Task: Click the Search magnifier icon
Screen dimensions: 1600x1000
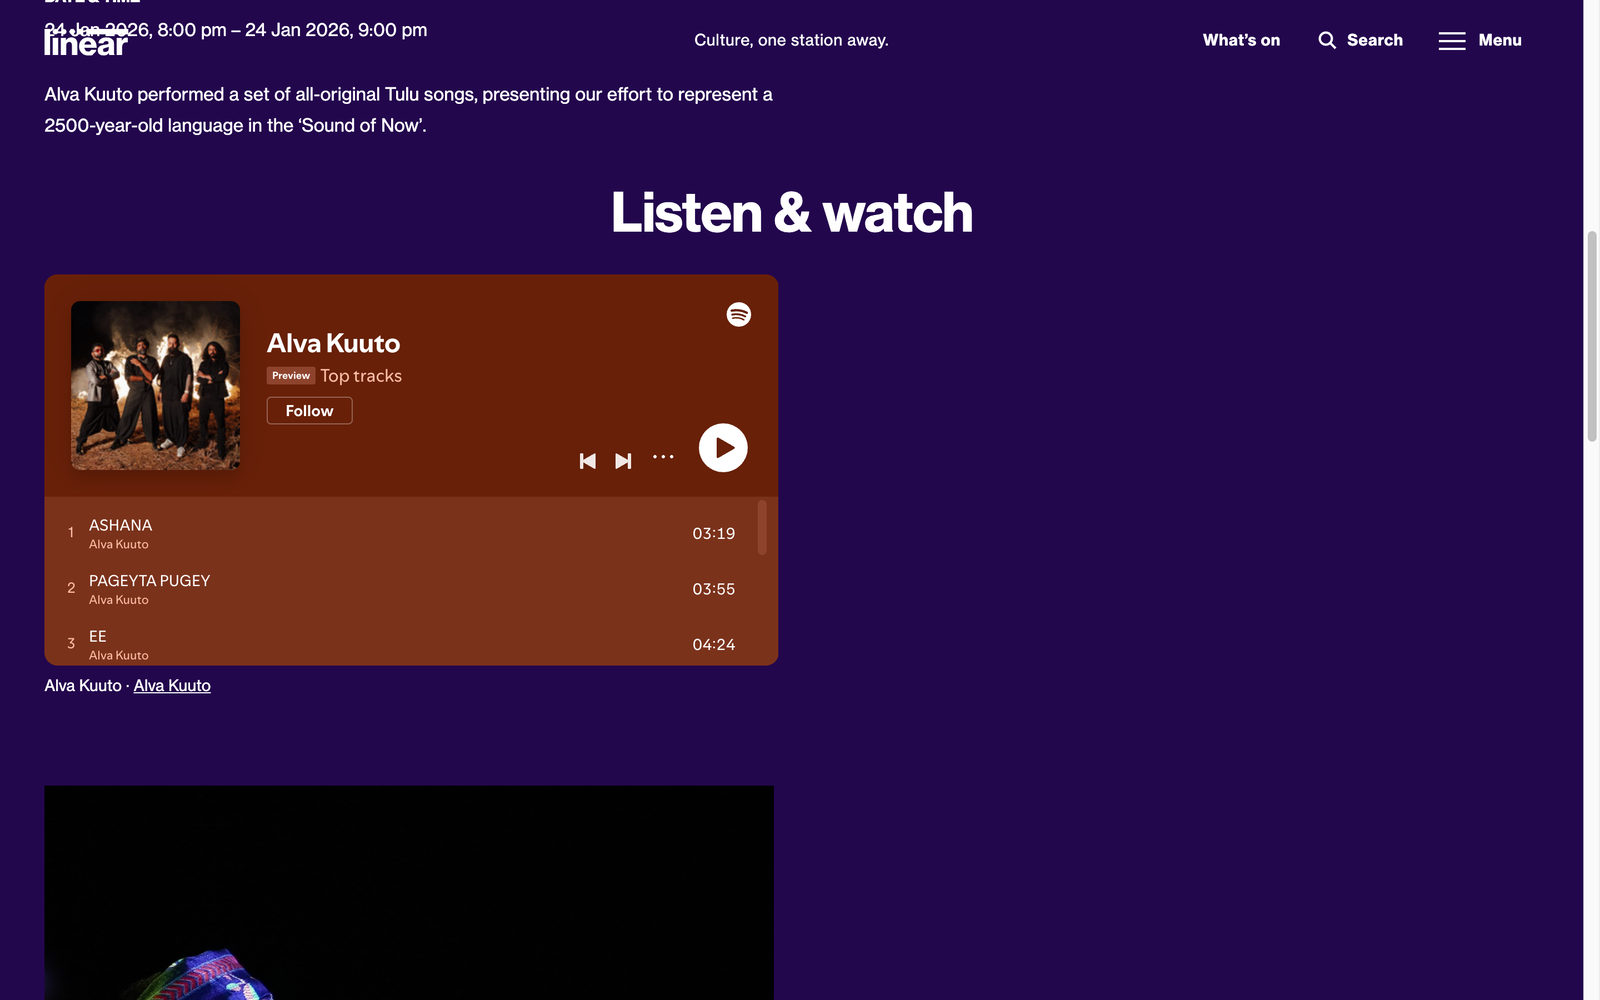Action: [x=1327, y=40]
